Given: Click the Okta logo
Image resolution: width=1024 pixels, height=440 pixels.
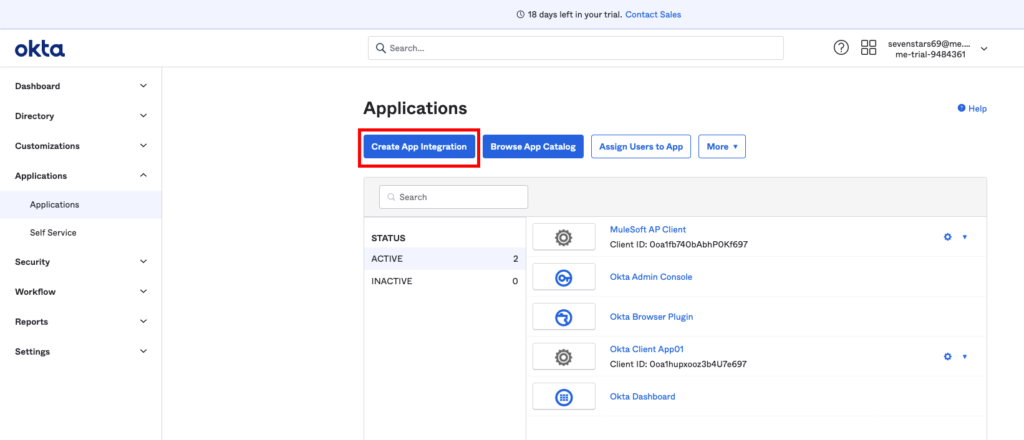Looking at the screenshot, I should coord(40,48).
